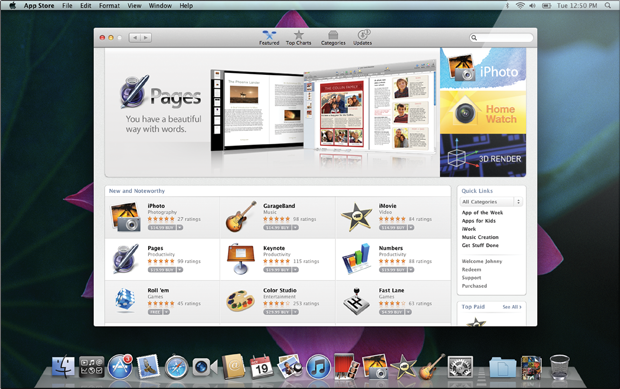Click See All next to Top Paid
Image resolution: width=620 pixels, height=389 pixels.
point(512,307)
